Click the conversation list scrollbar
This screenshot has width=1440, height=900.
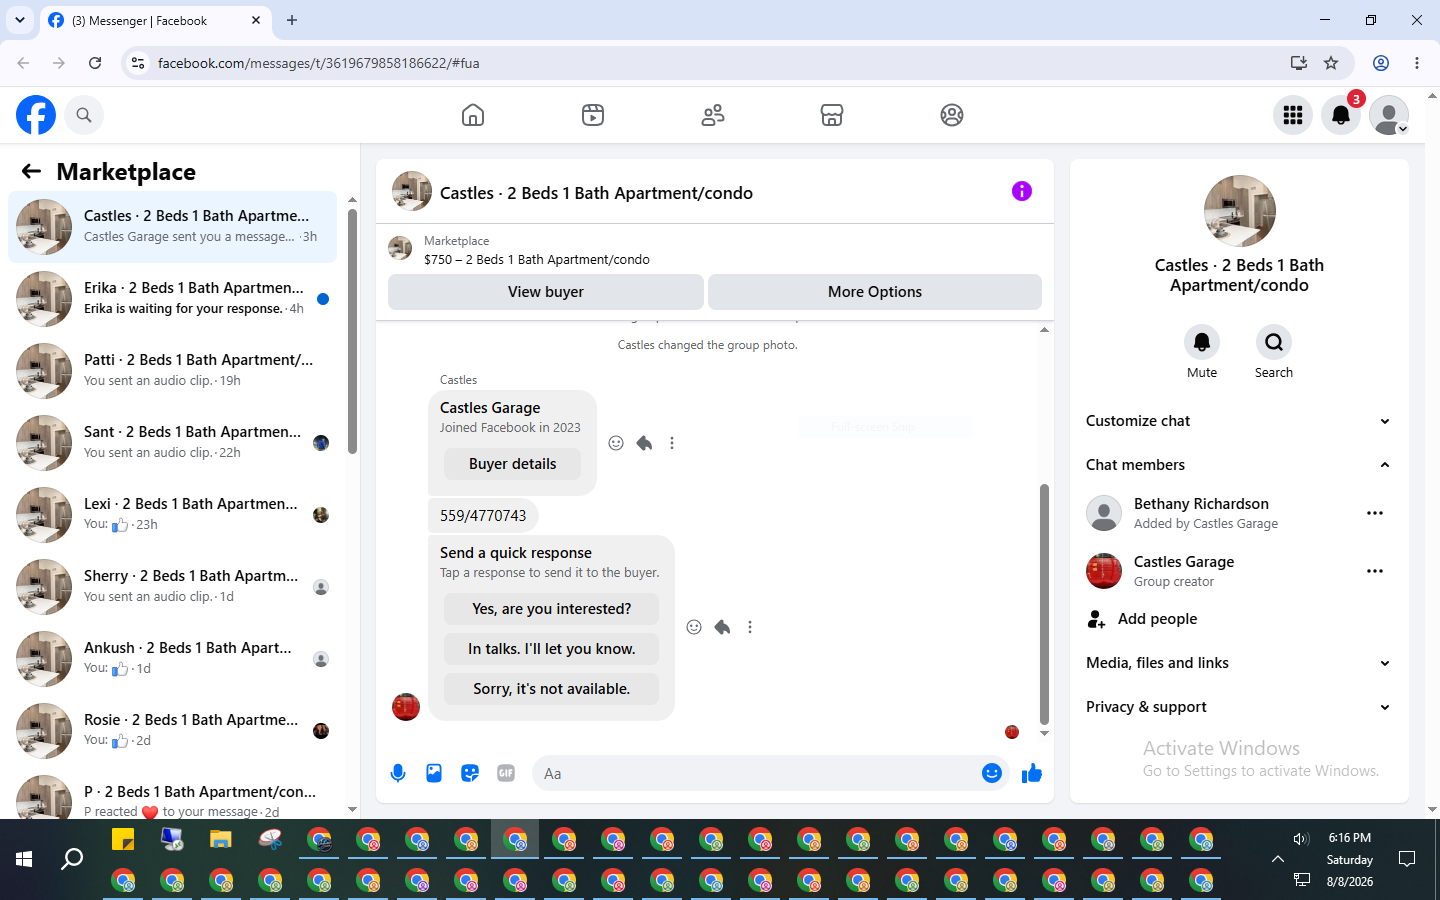coord(352,330)
